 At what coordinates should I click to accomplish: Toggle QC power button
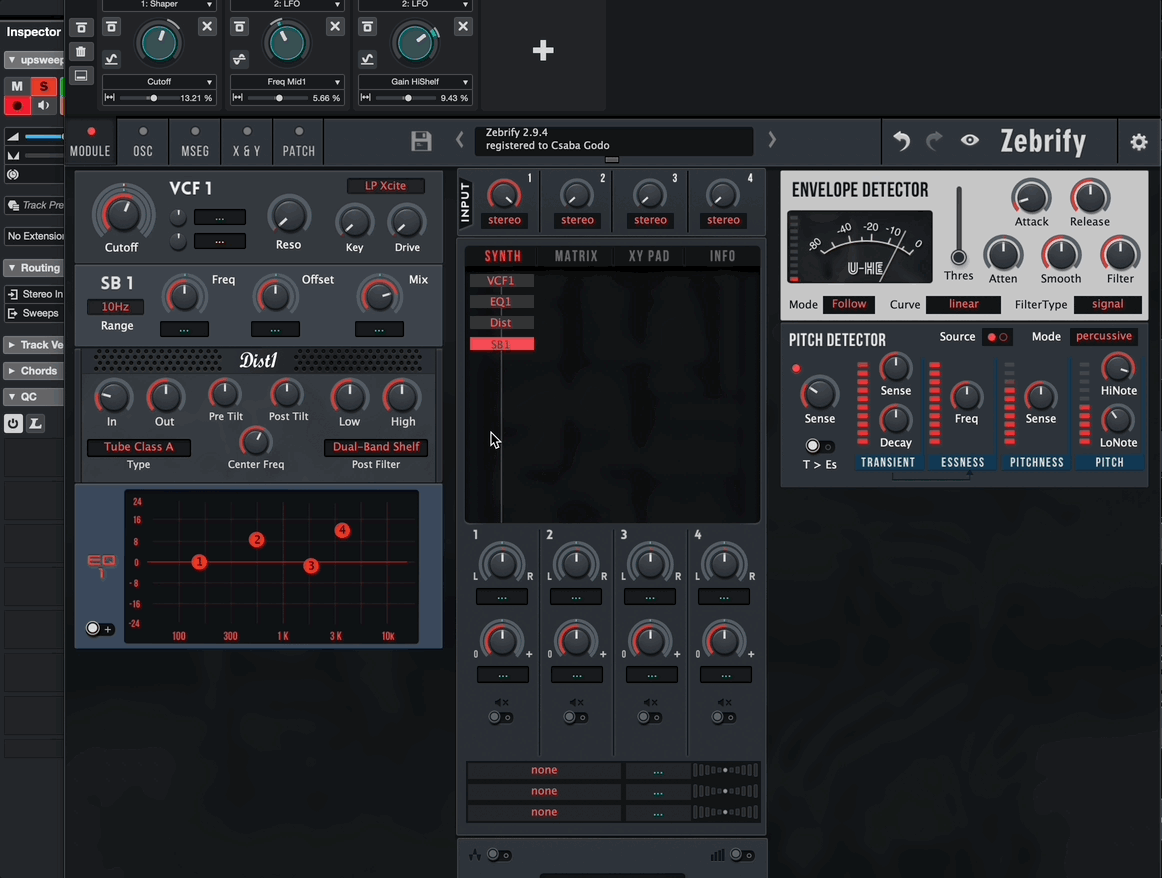[x=13, y=423]
